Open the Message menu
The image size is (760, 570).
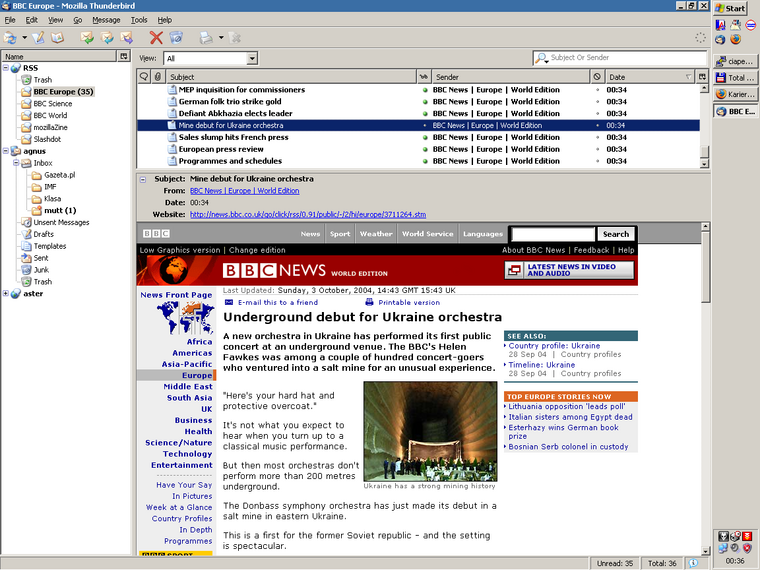pyautogui.click(x=106, y=20)
